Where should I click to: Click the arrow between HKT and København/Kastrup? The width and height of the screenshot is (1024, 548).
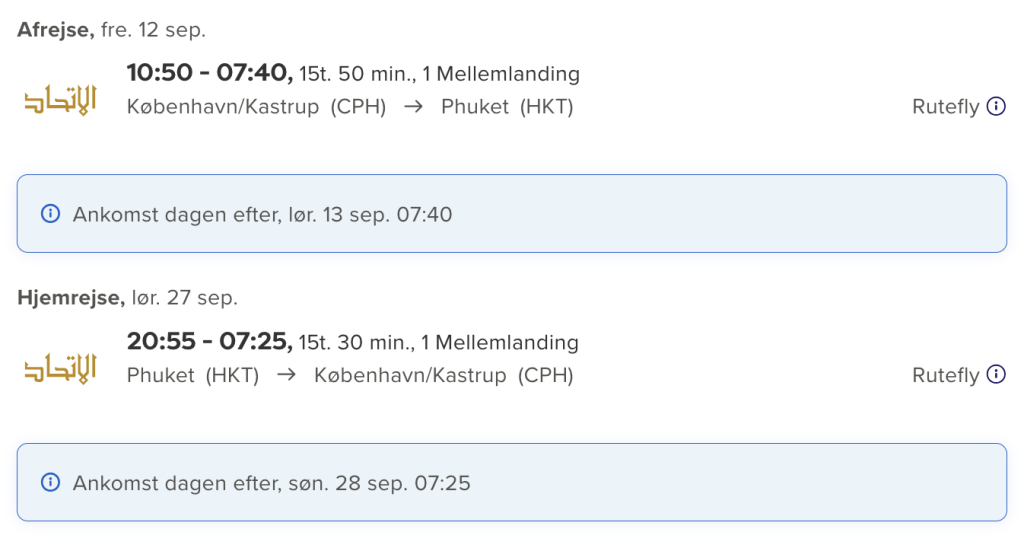tap(286, 375)
